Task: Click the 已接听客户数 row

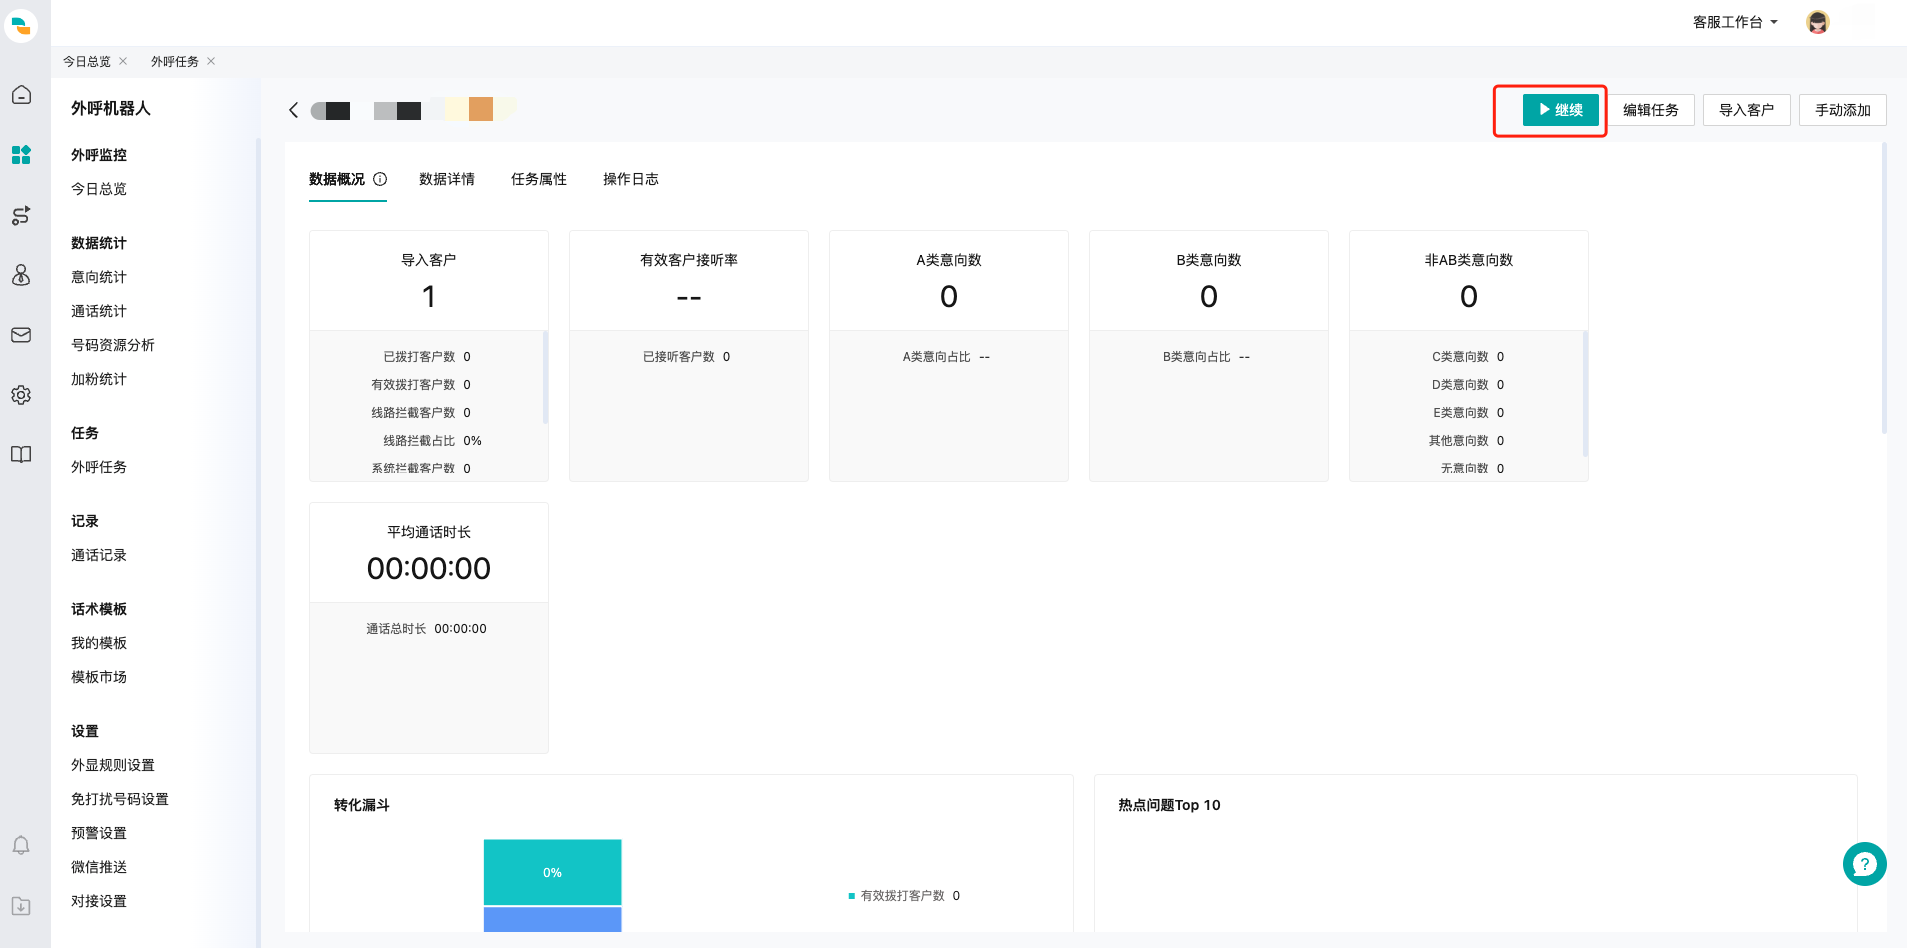Action: (x=687, y=357)
